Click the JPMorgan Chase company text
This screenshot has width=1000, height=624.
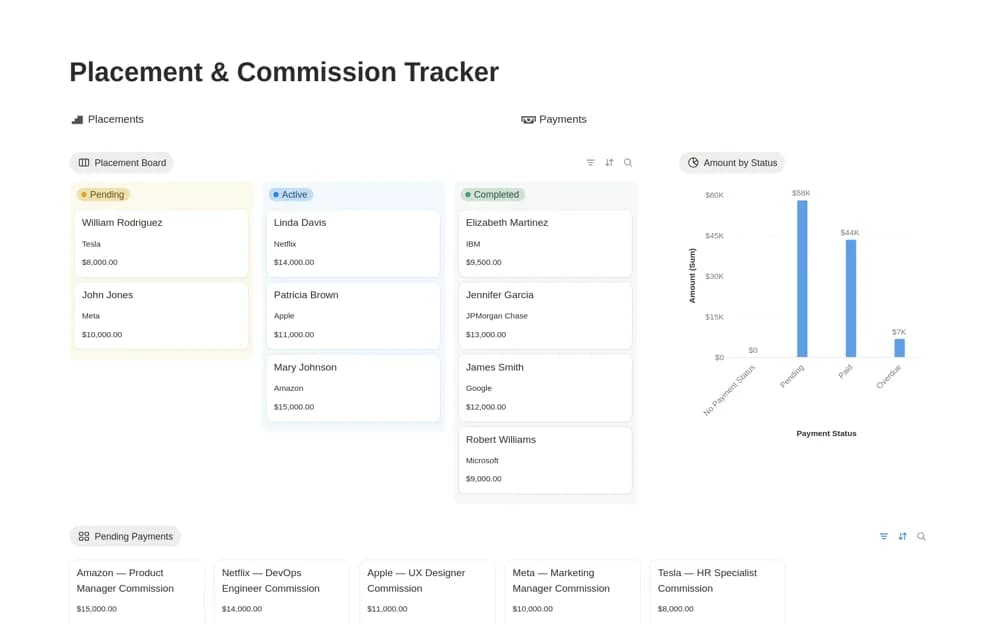click(496, 316)
